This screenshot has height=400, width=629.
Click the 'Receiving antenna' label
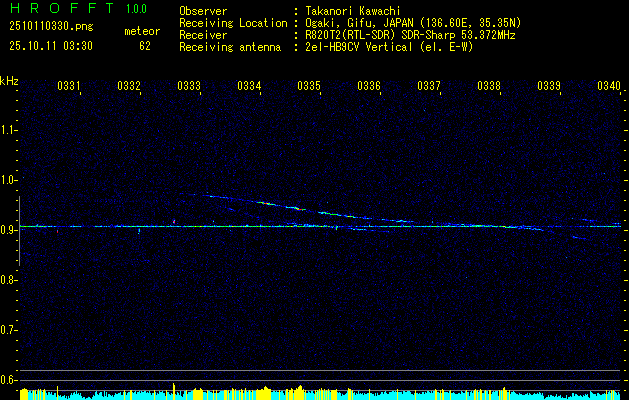pos(230,47)
